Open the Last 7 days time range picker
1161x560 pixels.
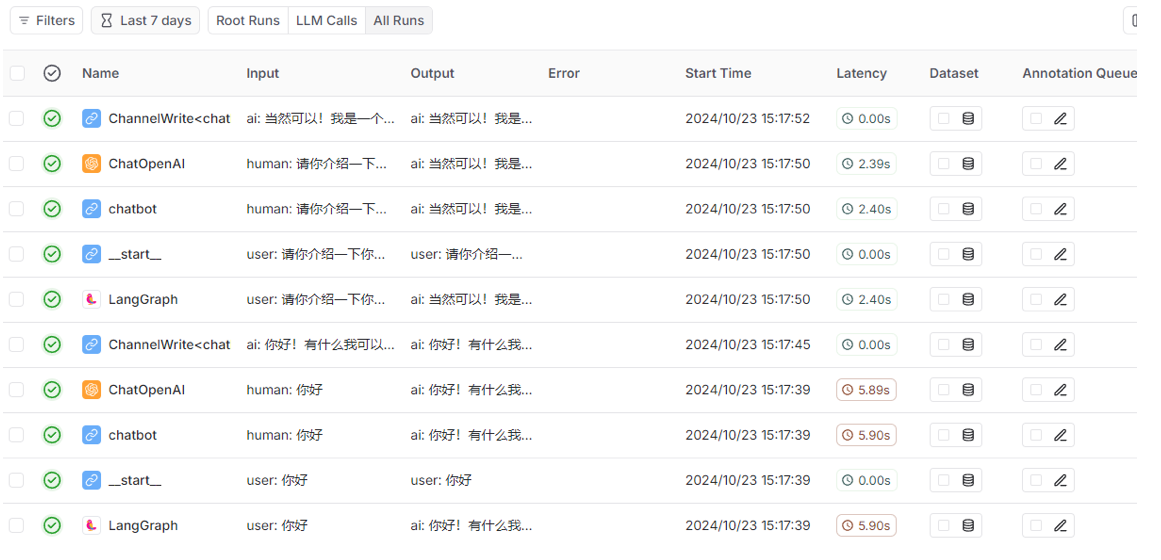tap(145, 20)
